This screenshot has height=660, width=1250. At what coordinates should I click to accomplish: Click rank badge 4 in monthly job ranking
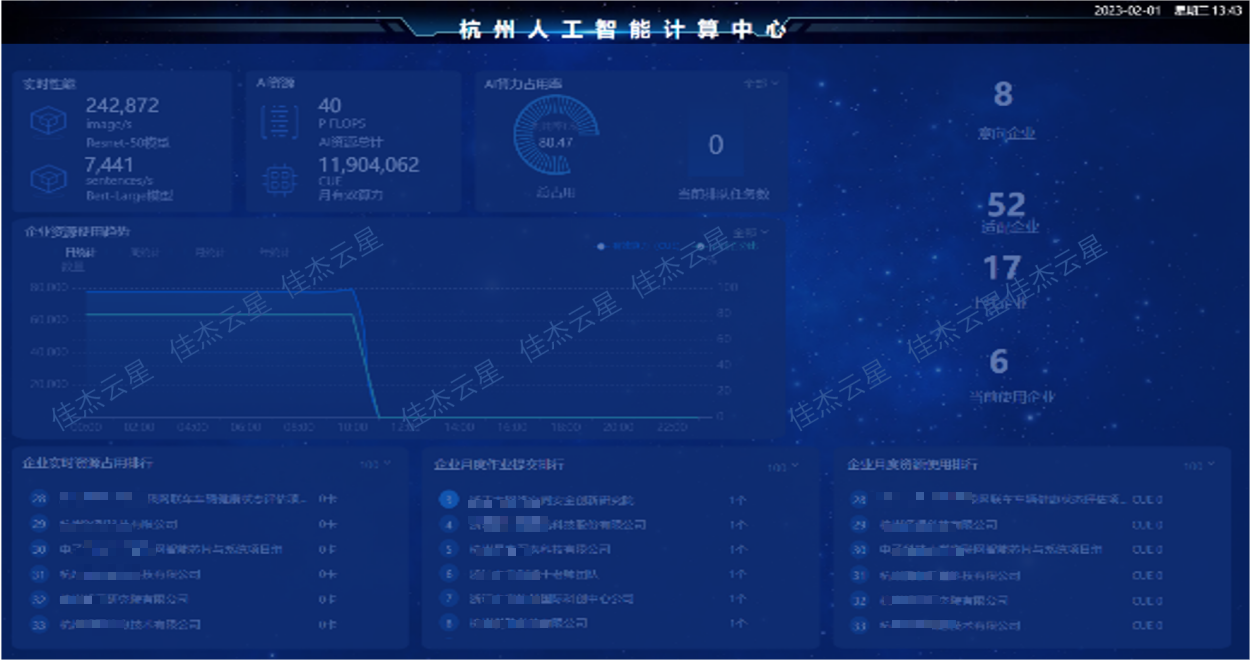point(449,524)
